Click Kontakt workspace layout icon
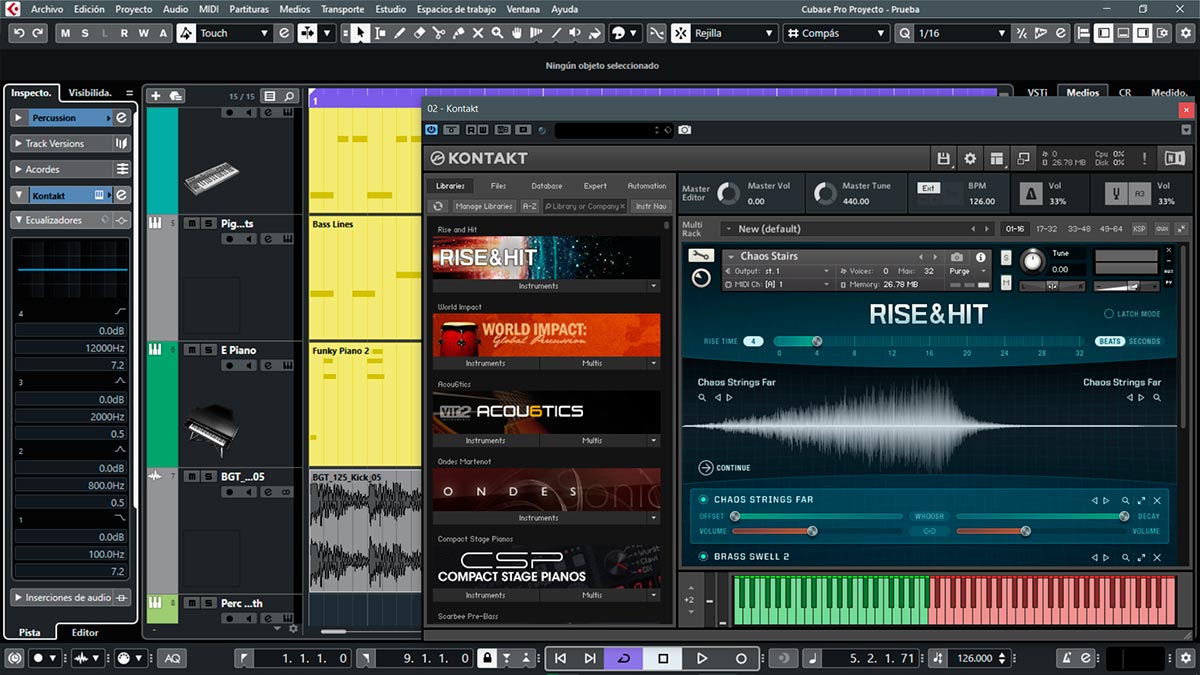Screen dimensions: 1200x675 [x=996, y=158]
